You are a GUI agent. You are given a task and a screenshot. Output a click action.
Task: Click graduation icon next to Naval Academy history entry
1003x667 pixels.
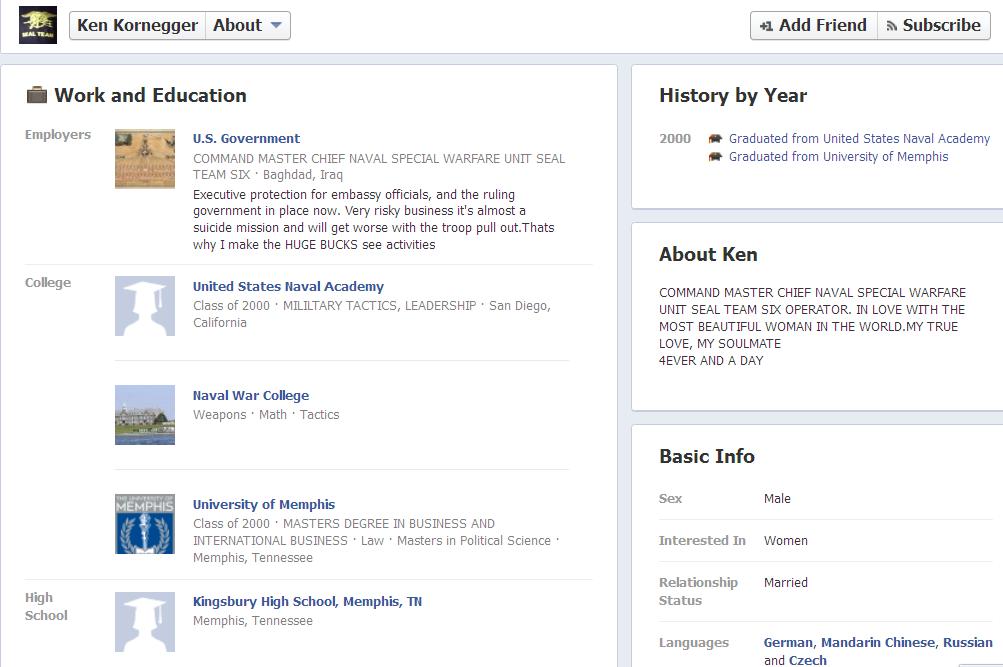coord(715,139)
